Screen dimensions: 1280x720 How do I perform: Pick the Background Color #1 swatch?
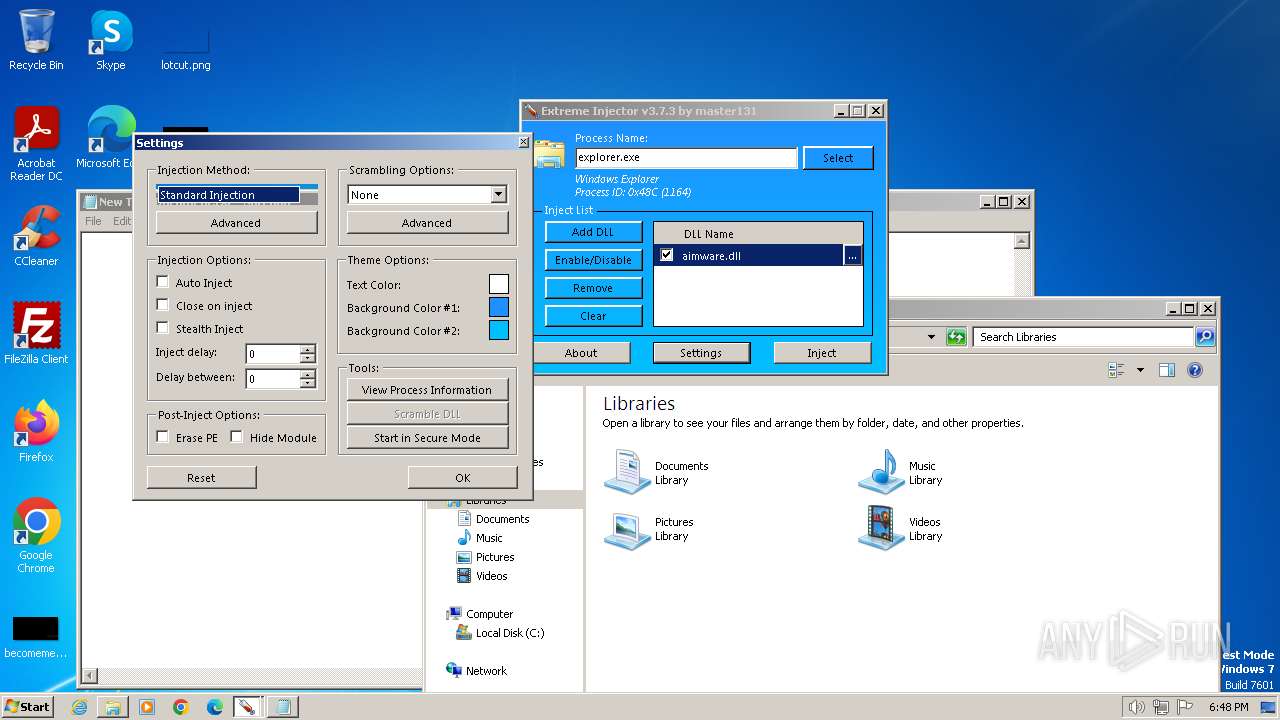point(498,308)
